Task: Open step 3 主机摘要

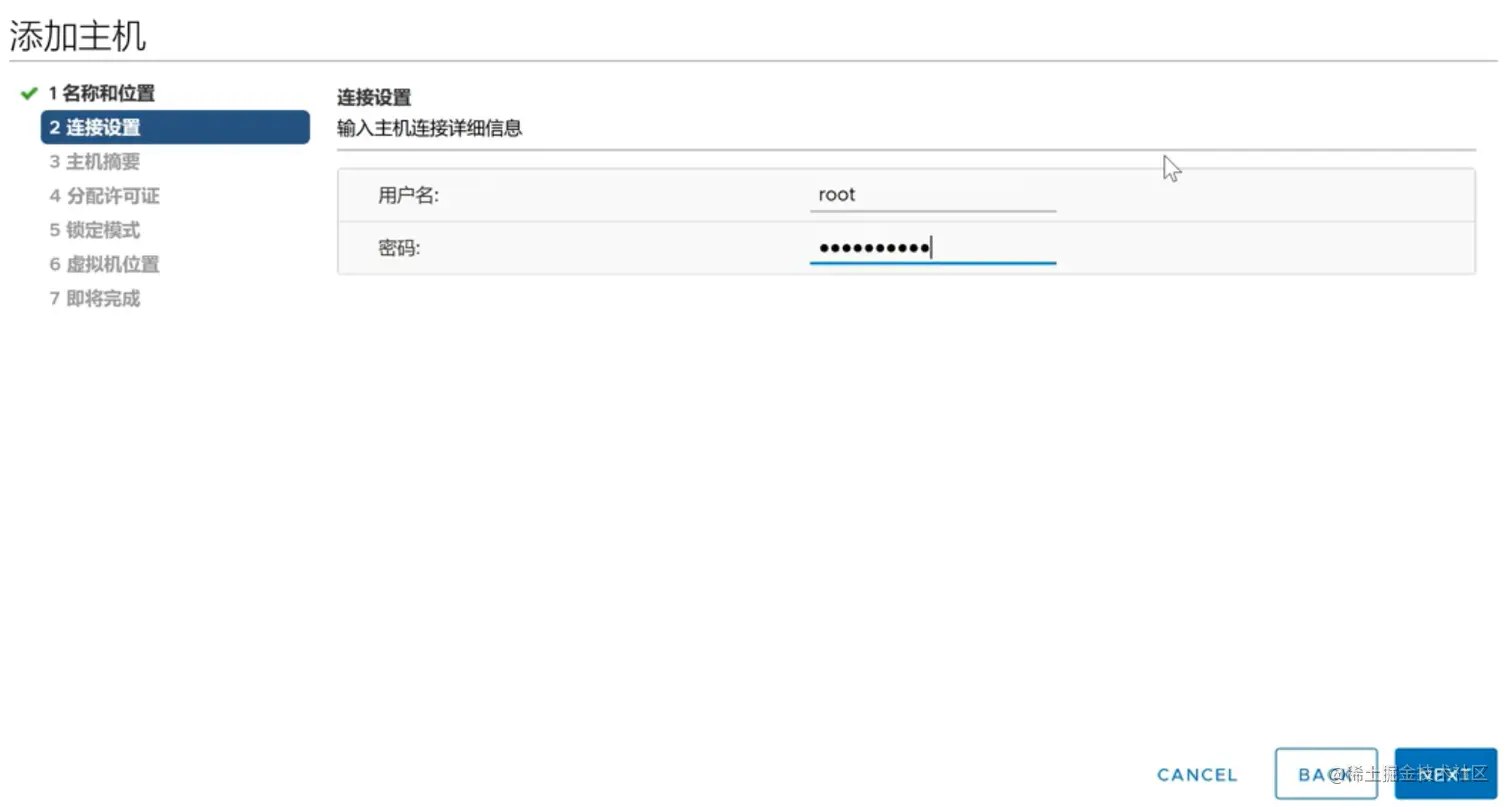Action: pyautogui.click(x=95, y=162)
